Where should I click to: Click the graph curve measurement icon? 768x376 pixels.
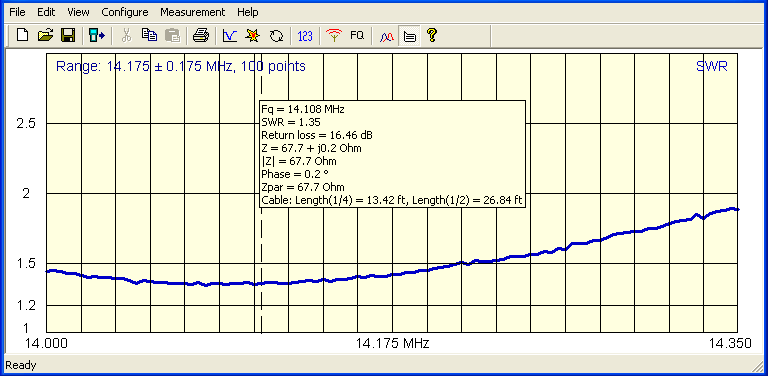230,35
